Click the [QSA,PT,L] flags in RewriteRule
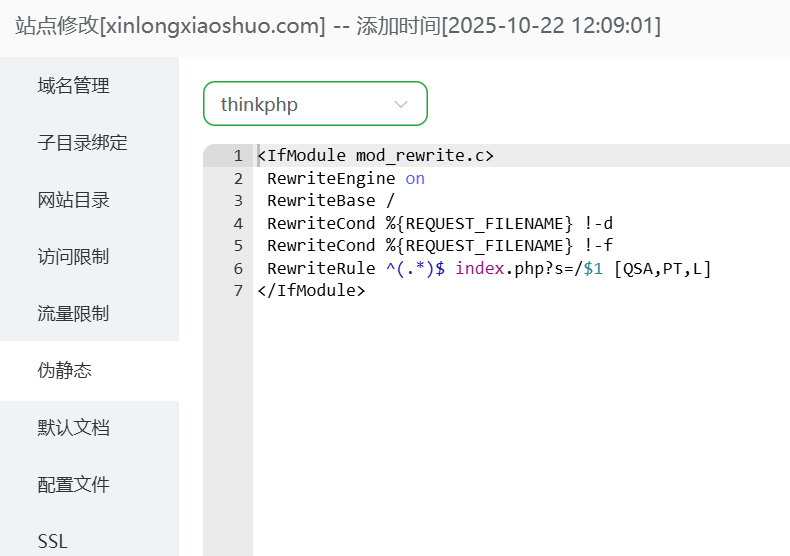This screenshot has height=556, width=790. pos(662,269)
